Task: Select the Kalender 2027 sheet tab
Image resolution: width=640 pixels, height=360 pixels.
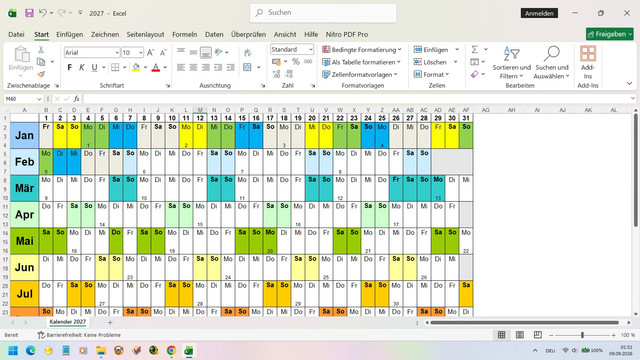Action: pyautogui.click(x=67, y=322)
